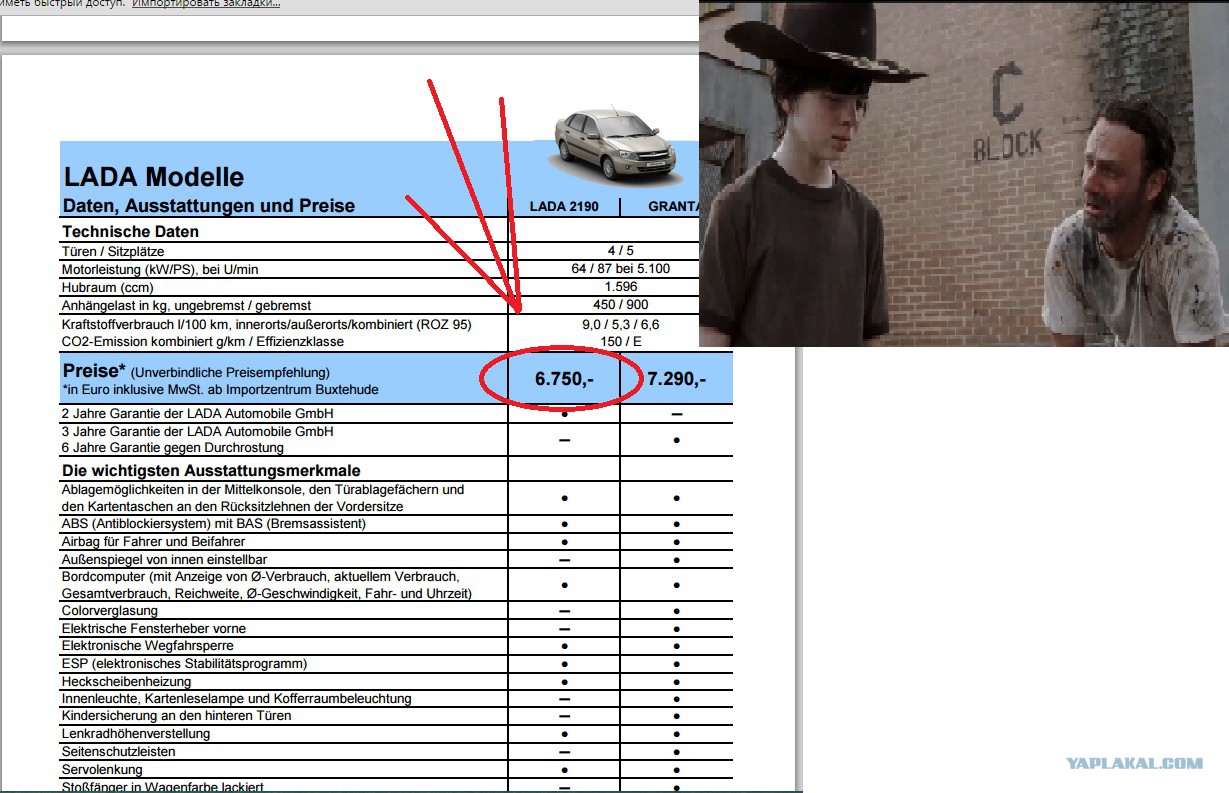
Task: Click '*in Euro inklusive MwSt.' footnote line
Action: pos(220,390)
